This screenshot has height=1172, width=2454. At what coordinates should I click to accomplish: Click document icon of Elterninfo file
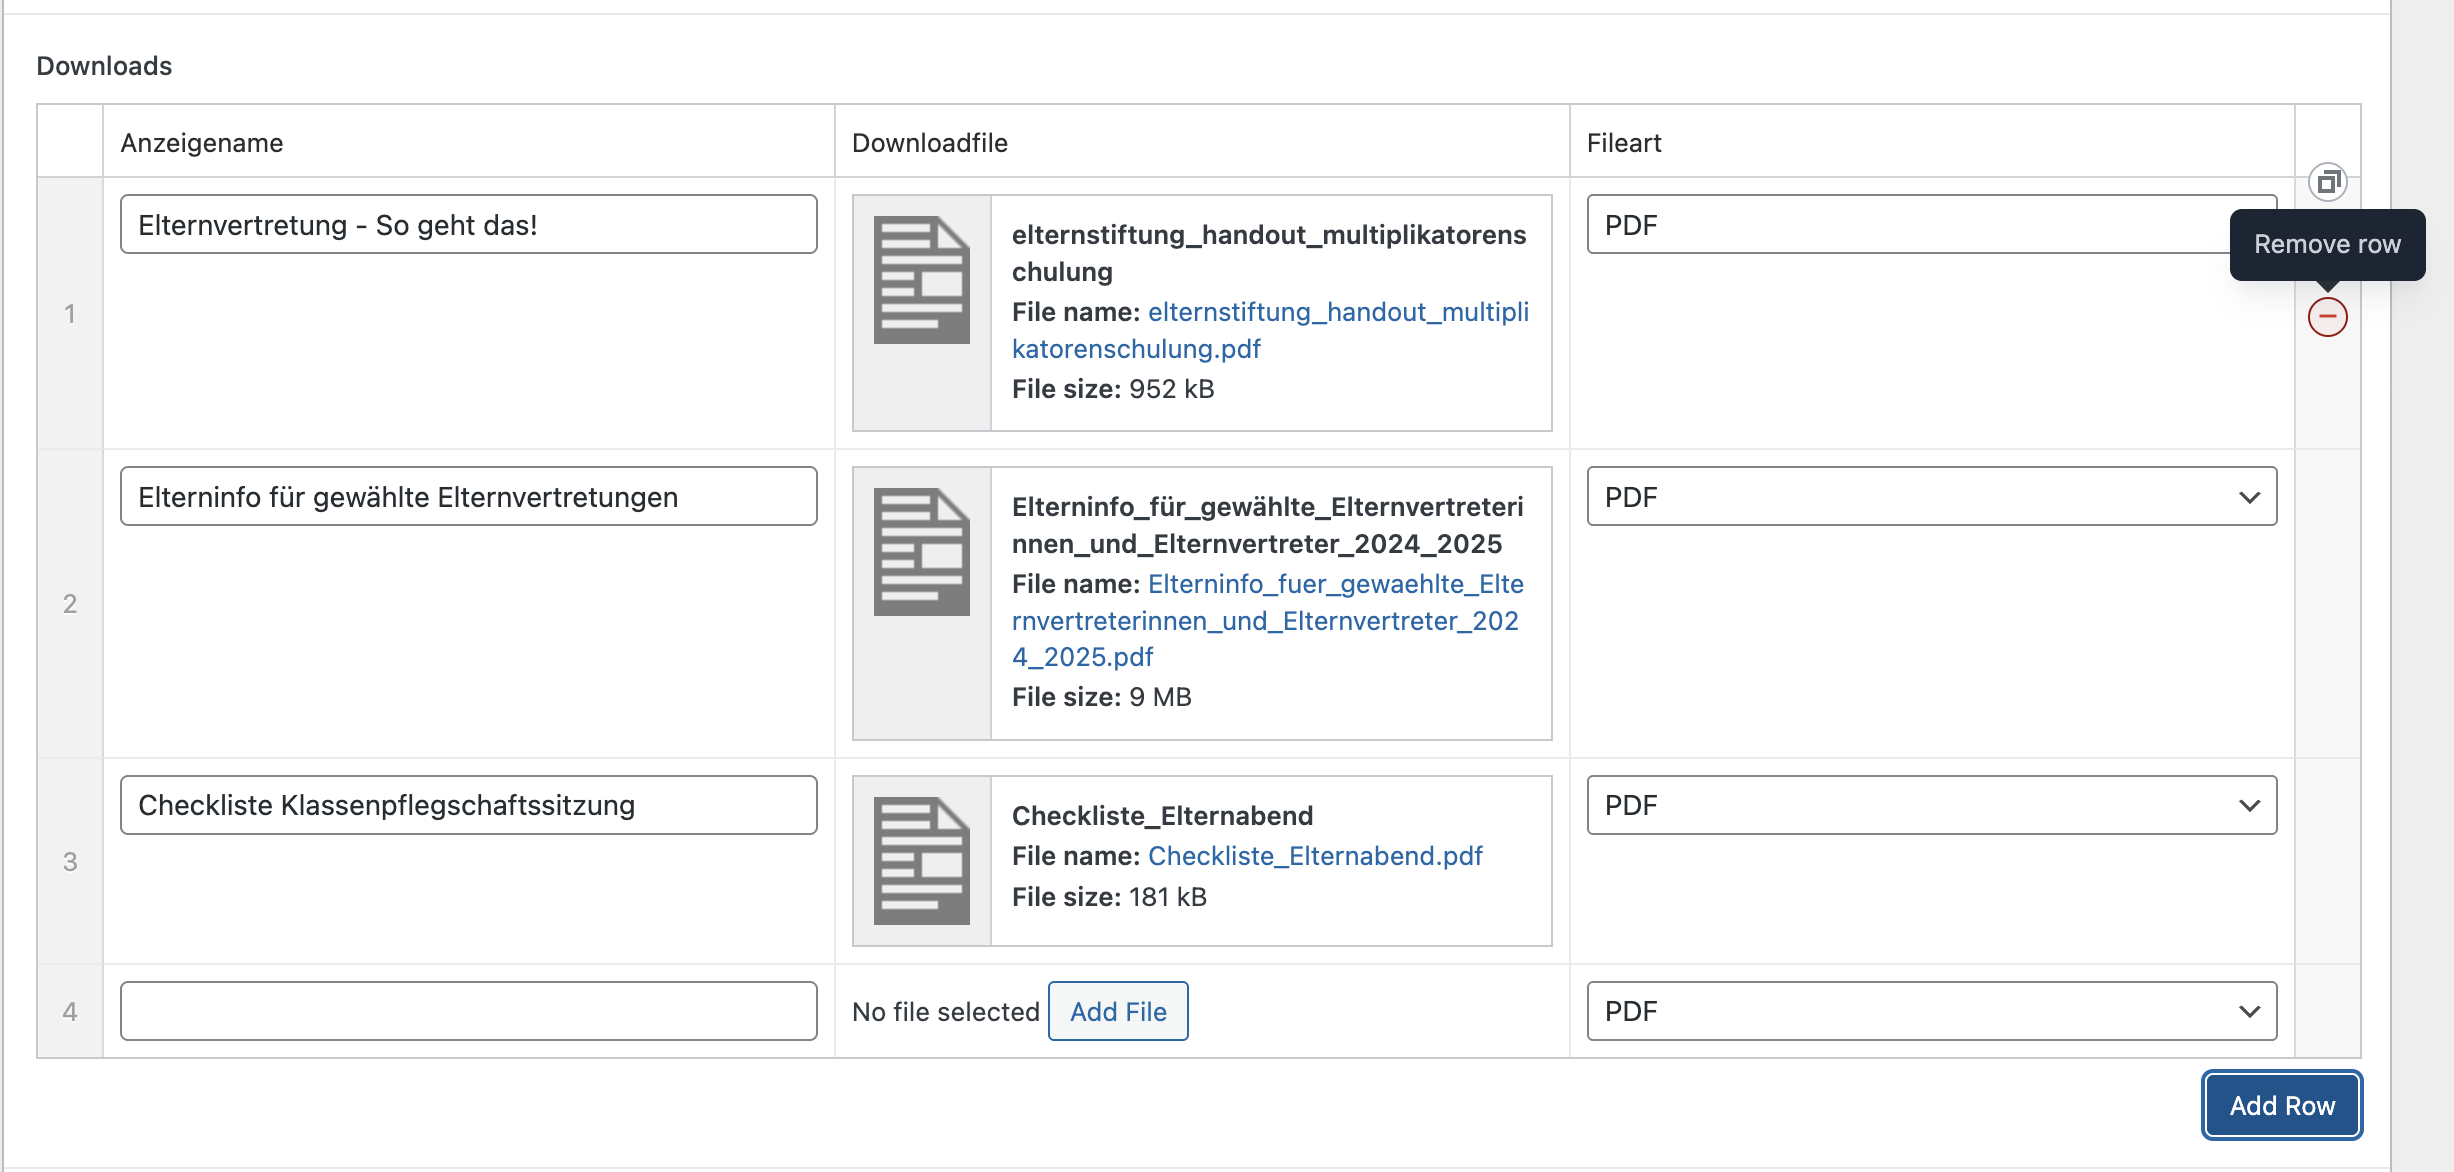pyautogui.click(x=921, y=552)
